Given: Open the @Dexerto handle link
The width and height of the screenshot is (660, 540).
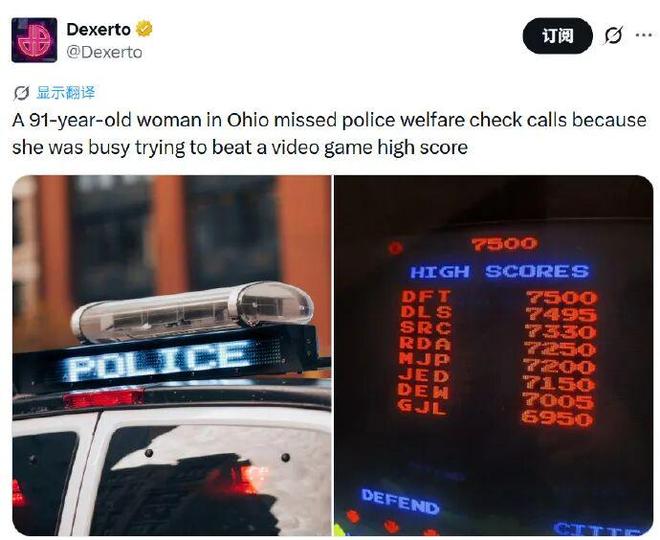Looking at the screenshot, I should pos(104,52).
